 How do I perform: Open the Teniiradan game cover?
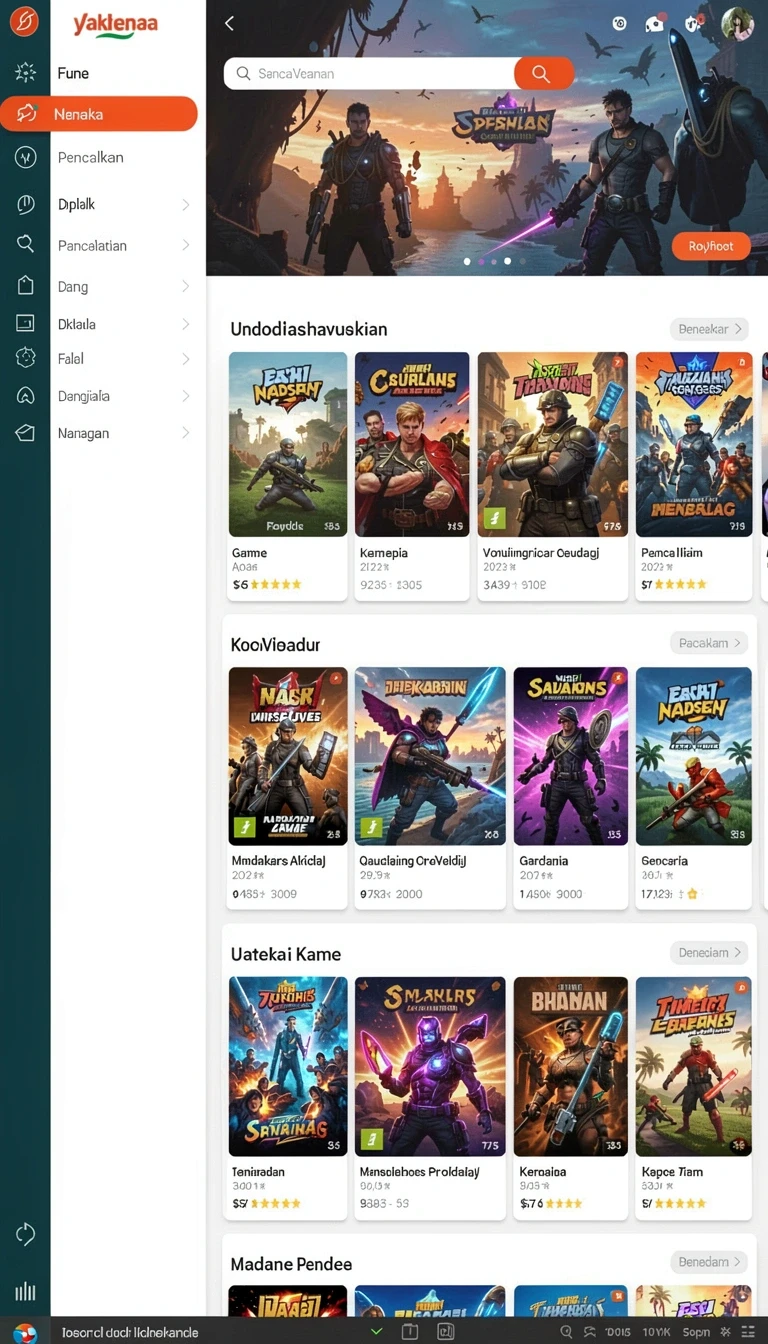tap(288, 1066)
